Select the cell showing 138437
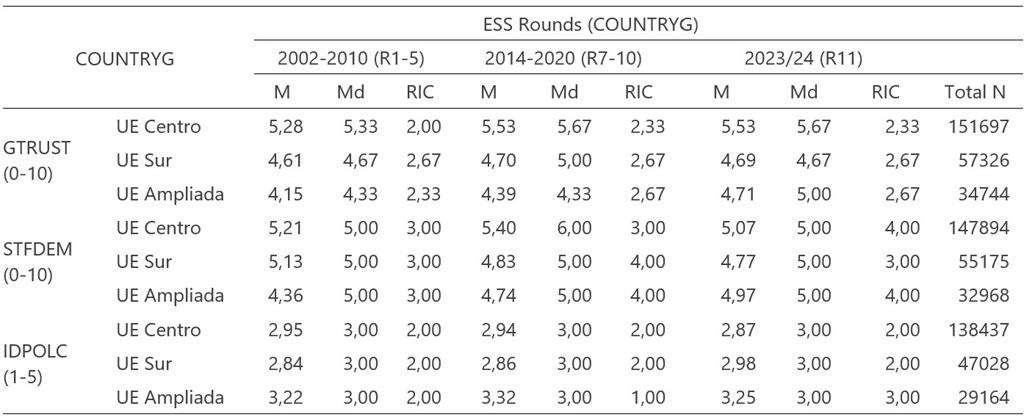The image size is (1024, 417). pos(975,331)
